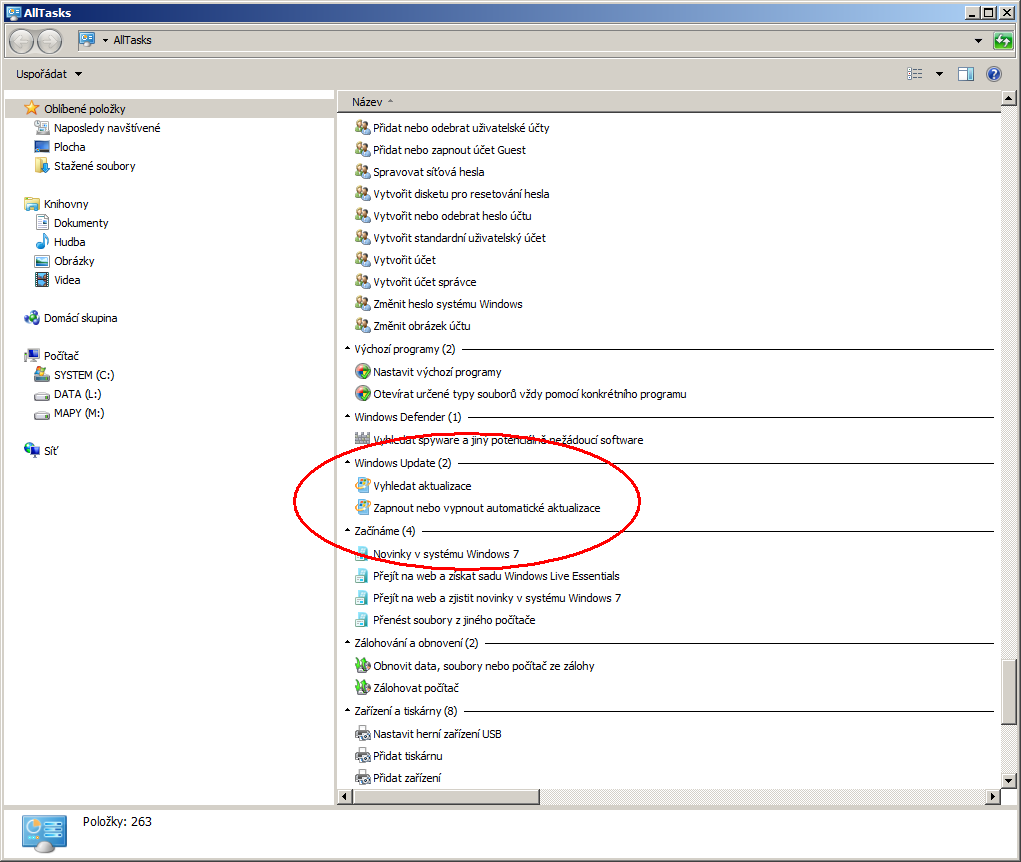Click the help question mark icon
This screenshot has width=1021, height=862.
pyautogui.click(x=994, y=74)
